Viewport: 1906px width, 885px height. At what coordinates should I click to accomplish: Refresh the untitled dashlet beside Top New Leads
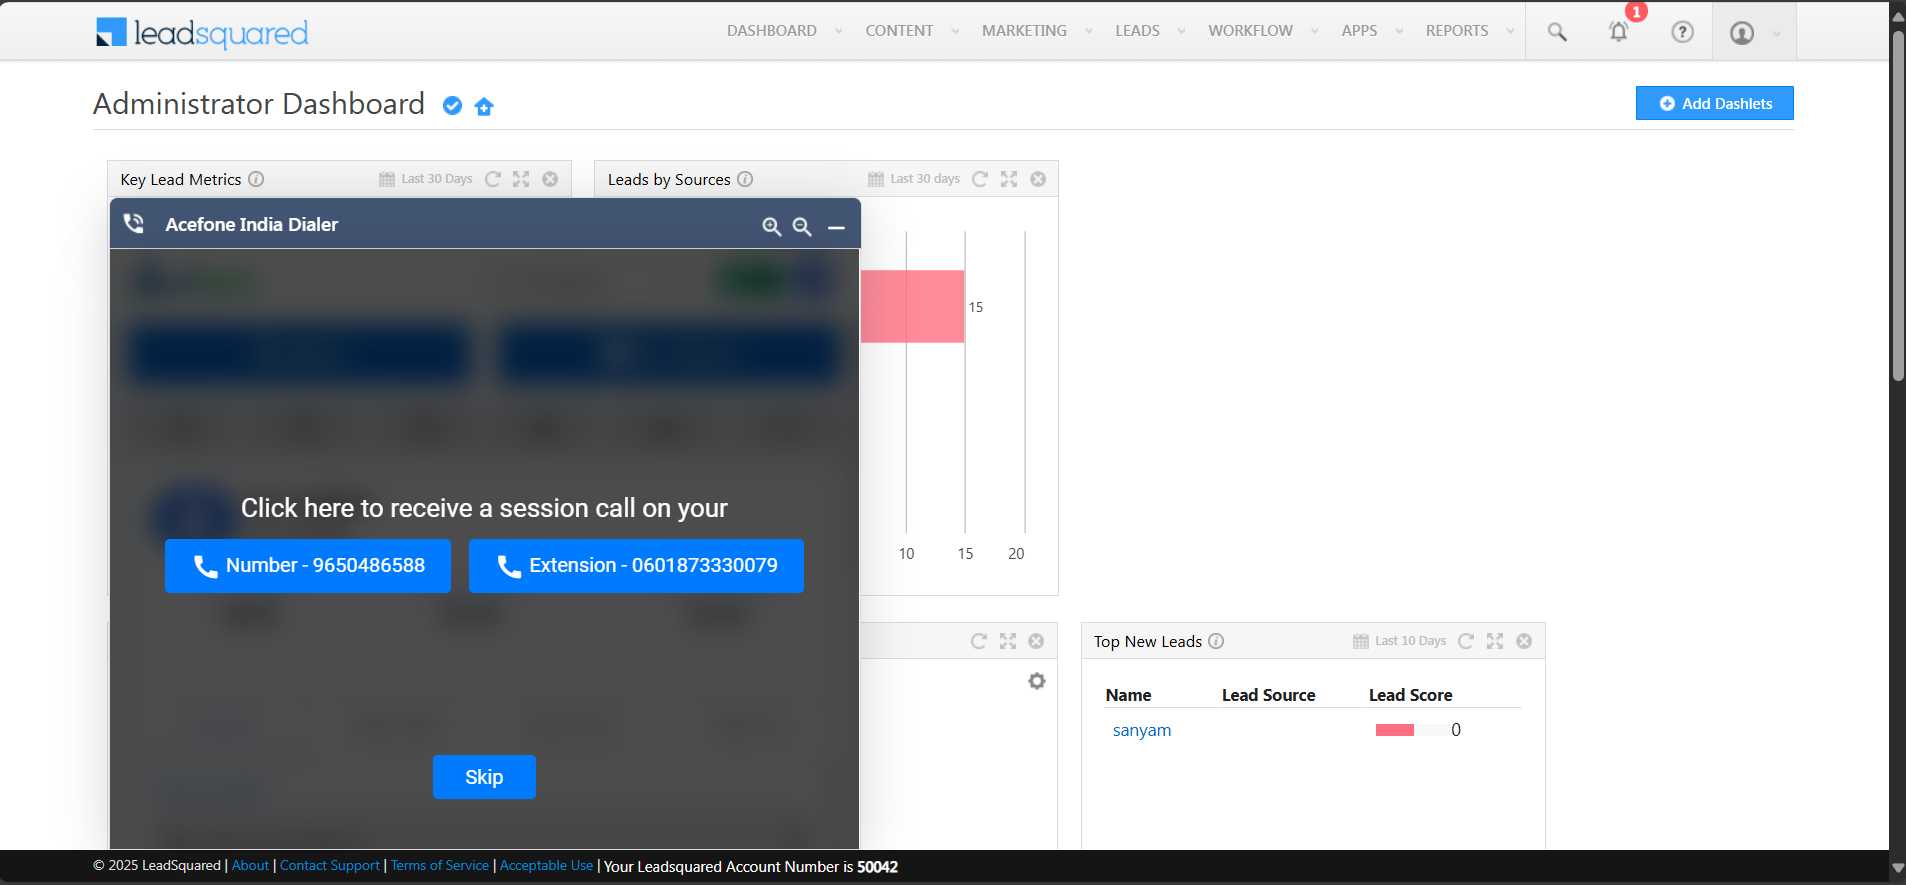[x=979, y=641]
